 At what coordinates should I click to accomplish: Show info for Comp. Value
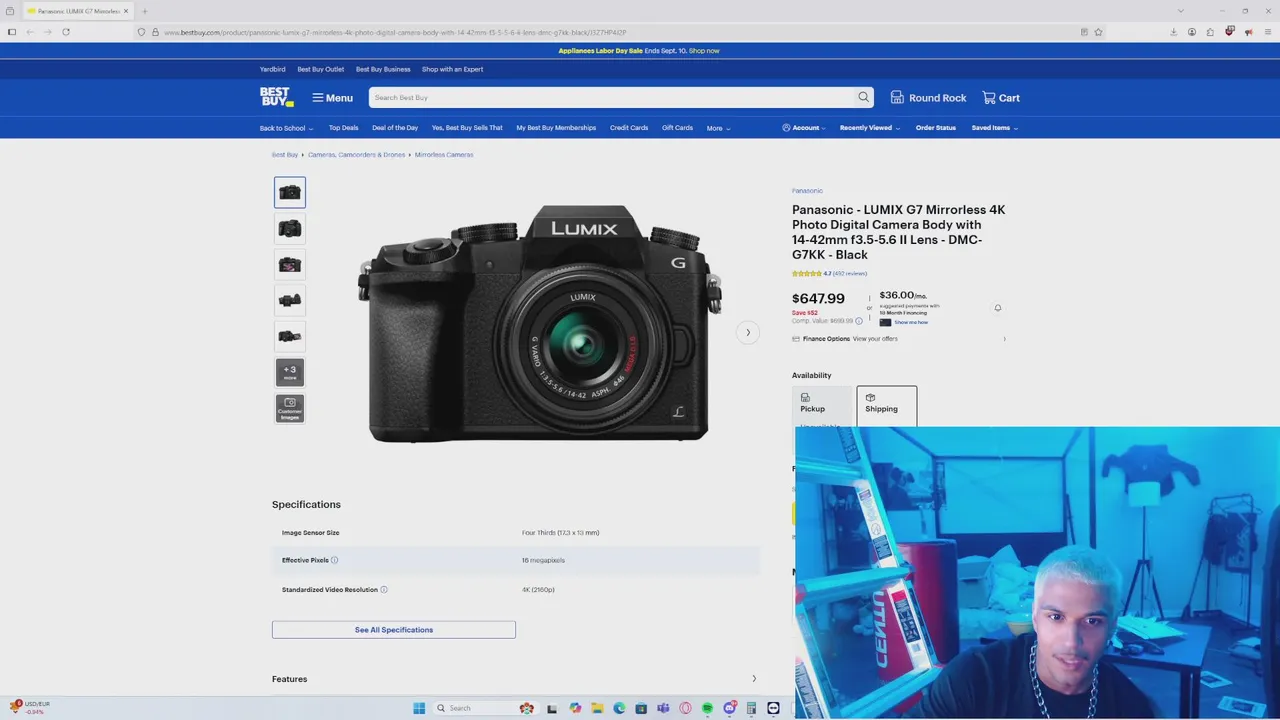tap(859, 321)
